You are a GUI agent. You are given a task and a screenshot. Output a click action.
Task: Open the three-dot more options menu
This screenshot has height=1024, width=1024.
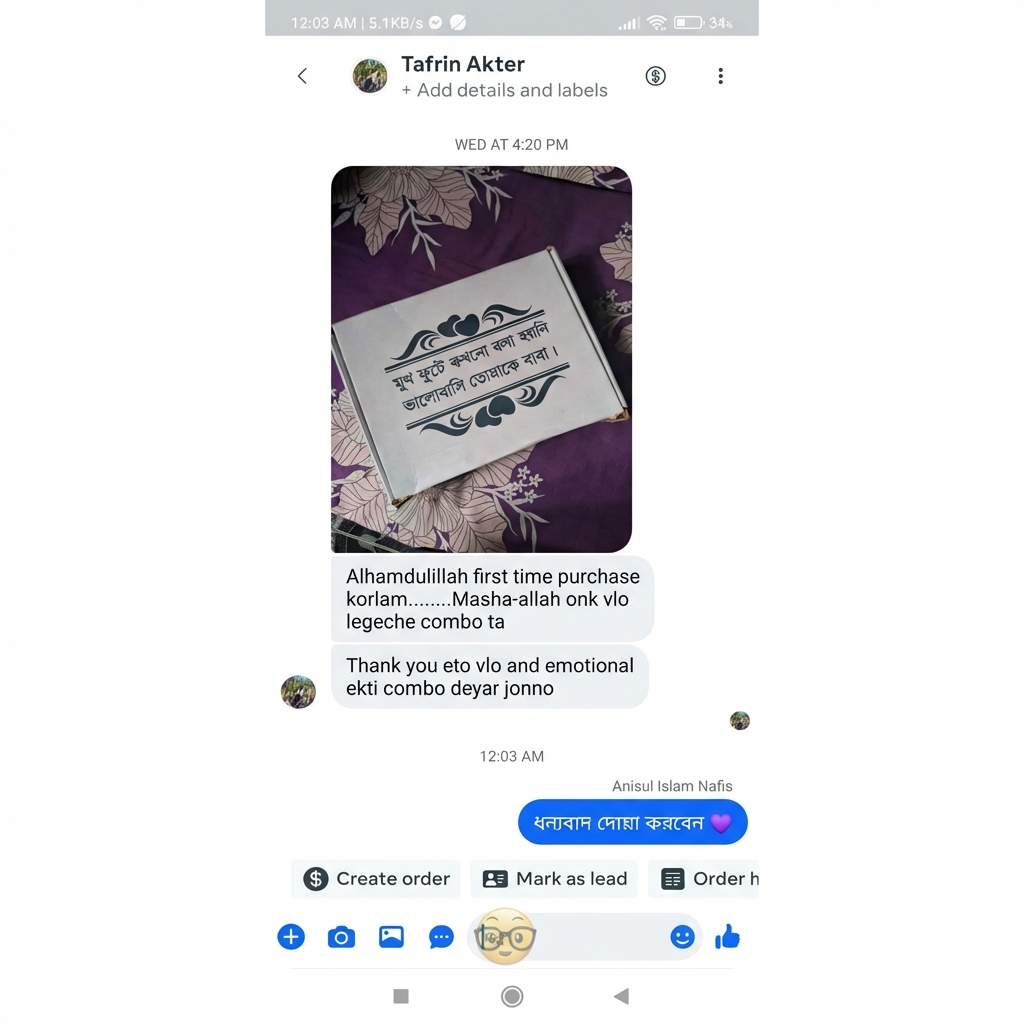tap(720, 76)
